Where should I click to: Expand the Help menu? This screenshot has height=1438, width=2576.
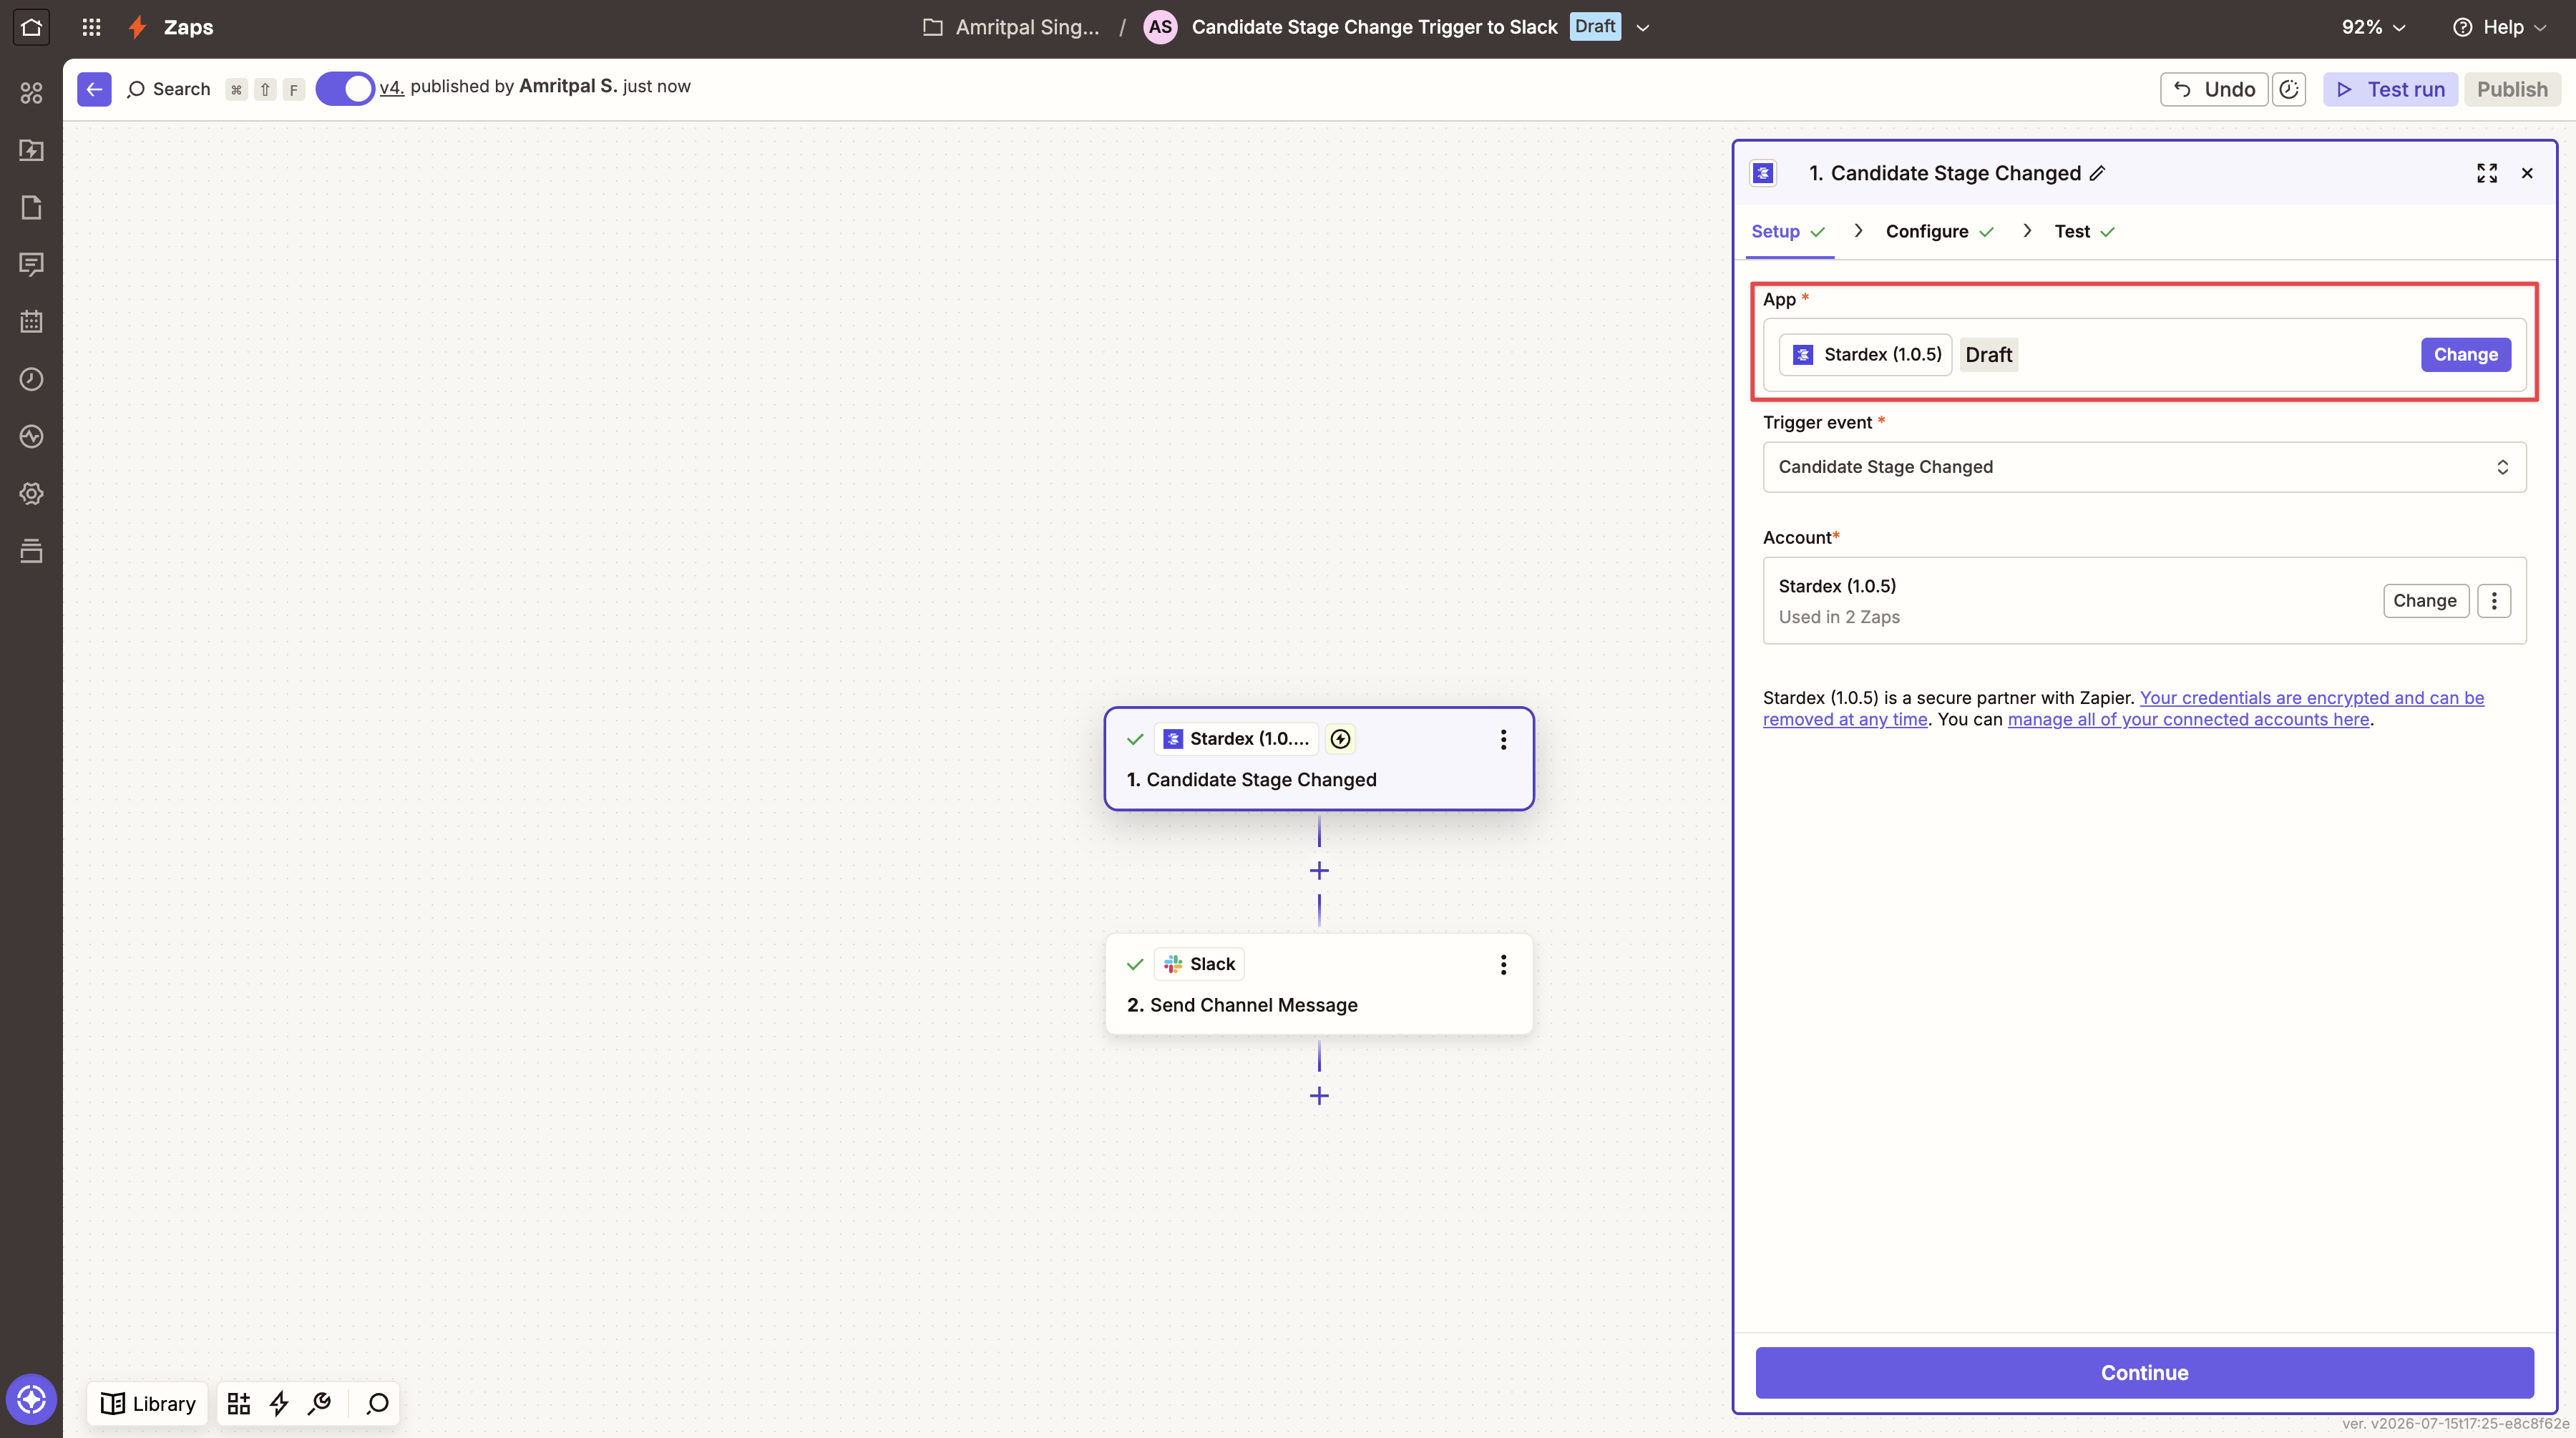[2499, 27]
